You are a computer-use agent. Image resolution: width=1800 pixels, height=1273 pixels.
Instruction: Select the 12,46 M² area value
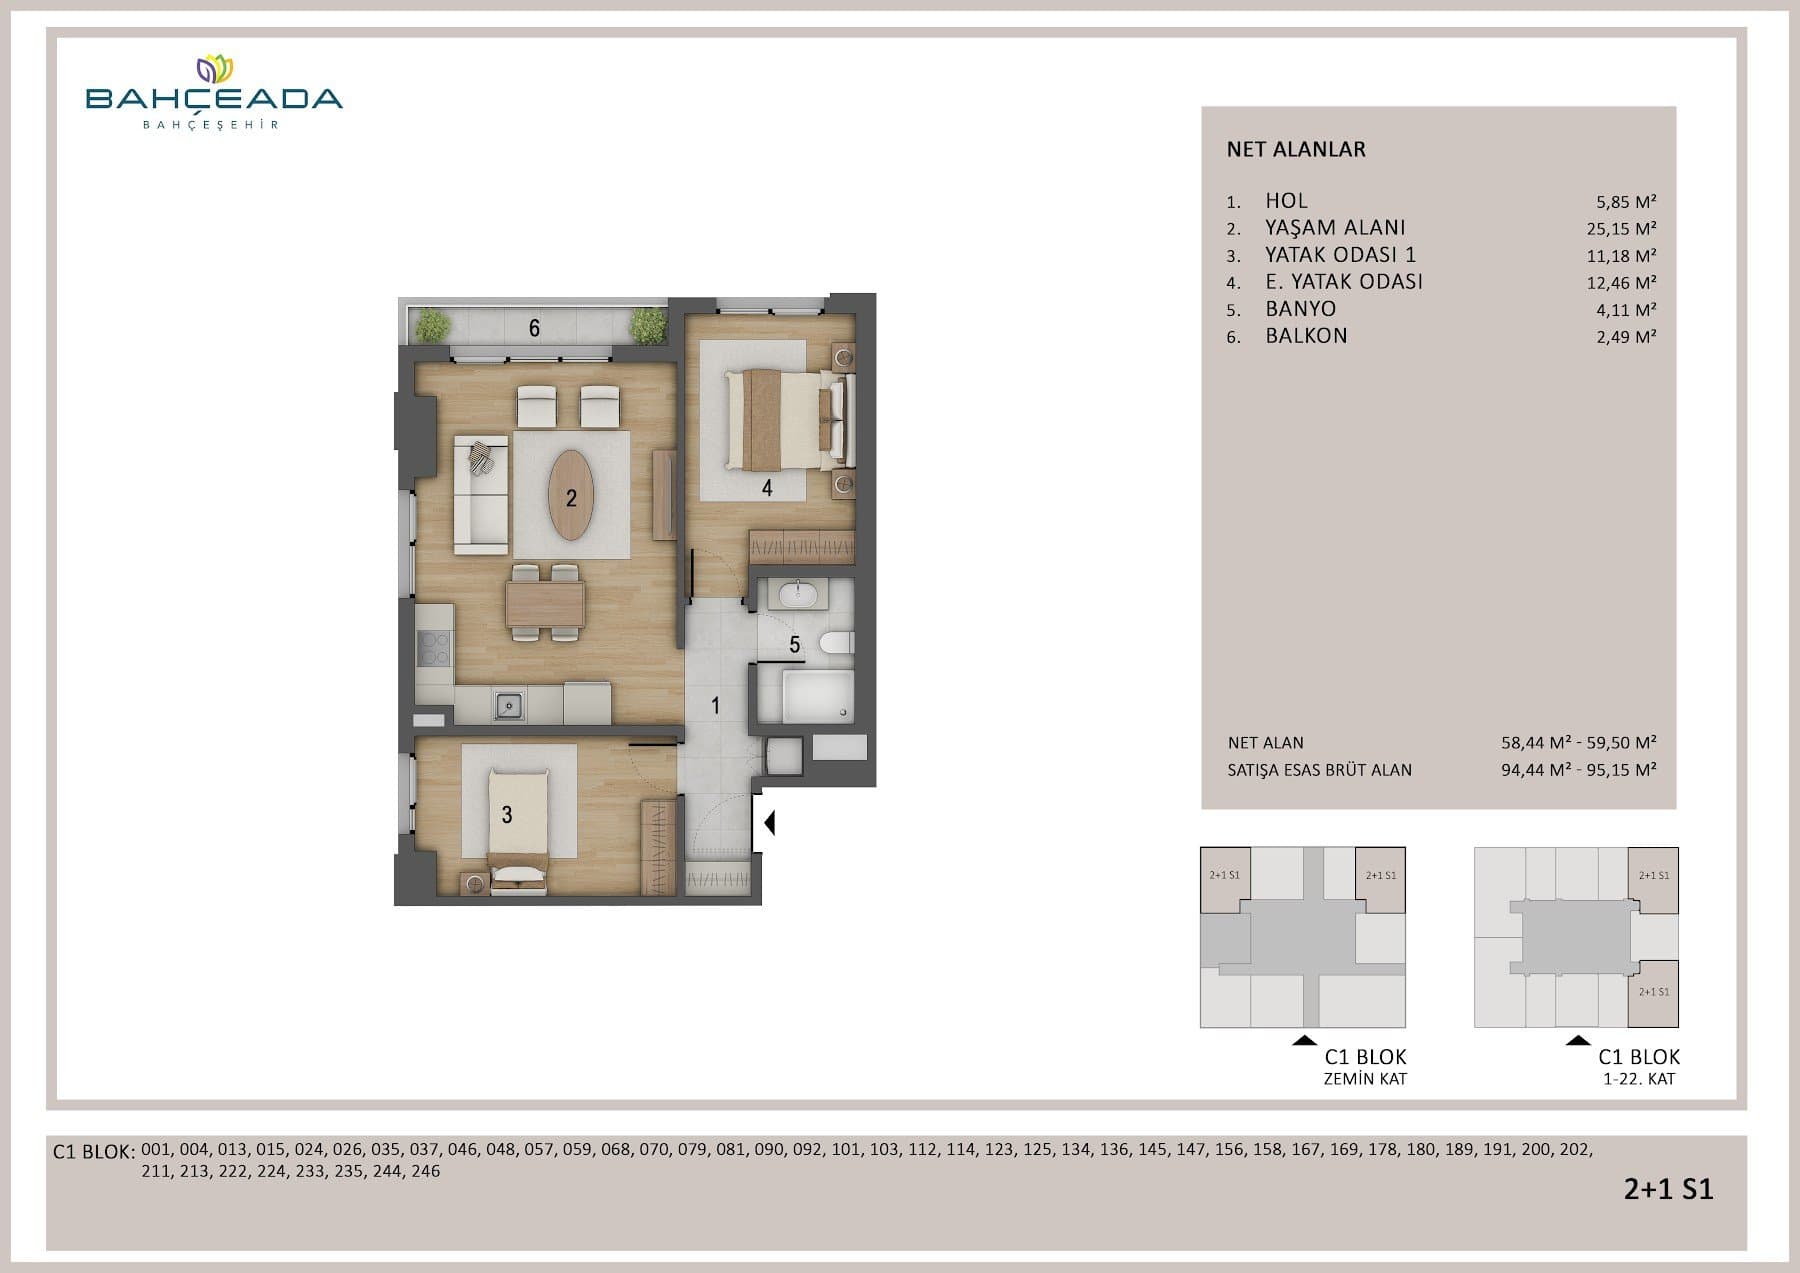click(x=1621, y=283)
